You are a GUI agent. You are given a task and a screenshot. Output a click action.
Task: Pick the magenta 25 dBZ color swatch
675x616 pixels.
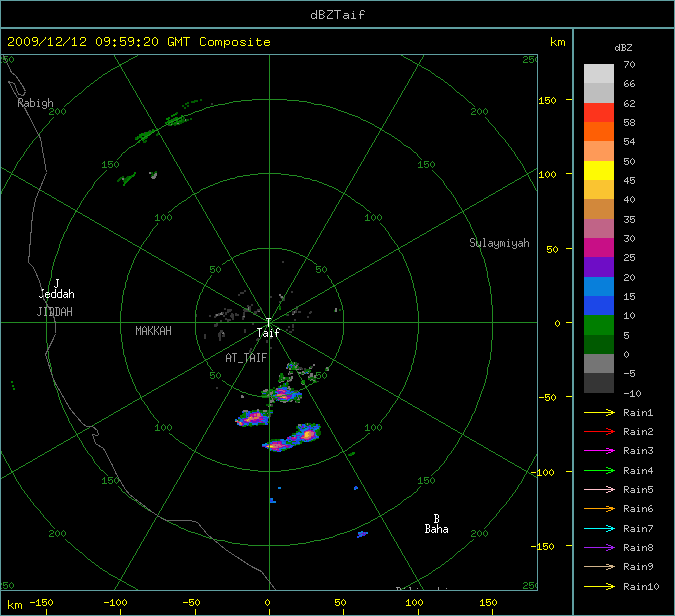point(599,248)
